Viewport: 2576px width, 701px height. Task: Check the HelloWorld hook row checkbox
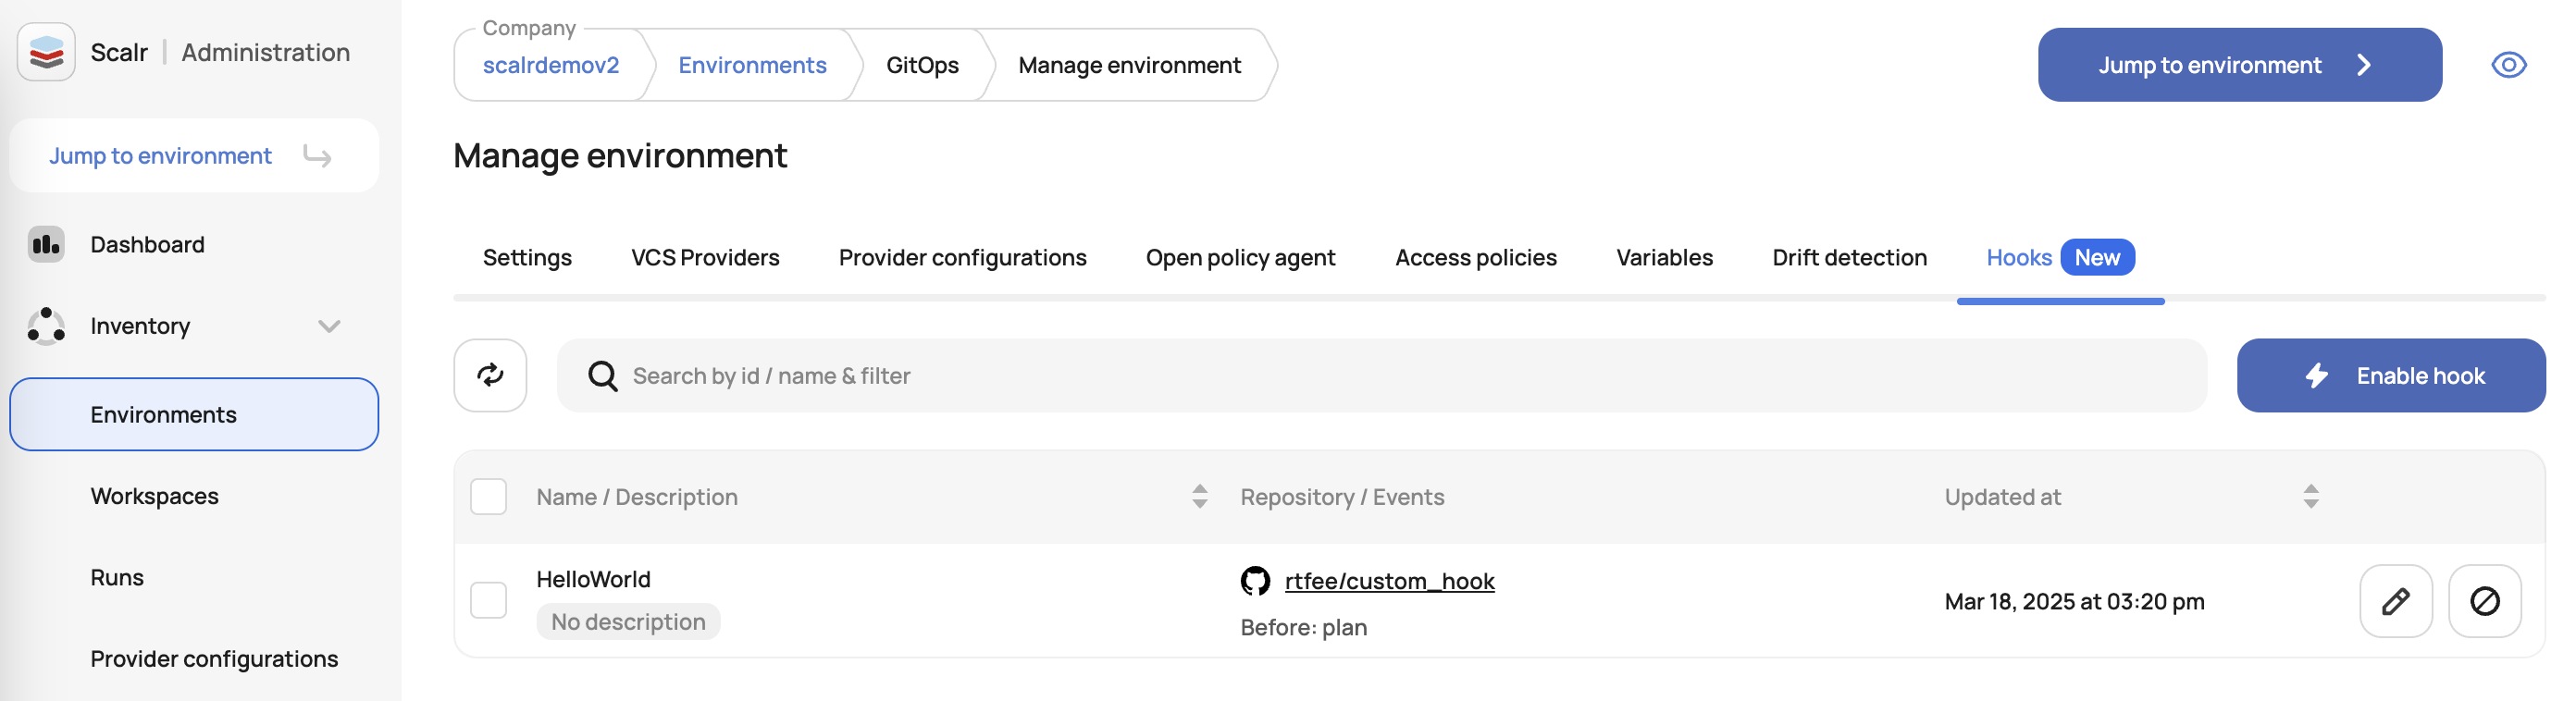click(x=489, y=601)
